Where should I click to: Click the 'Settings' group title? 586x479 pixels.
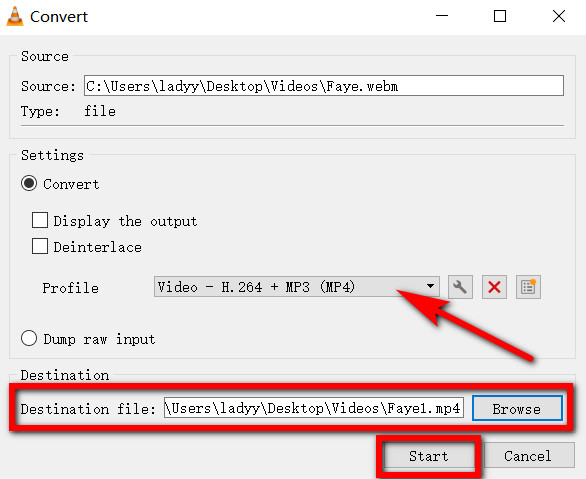(52, 155)
